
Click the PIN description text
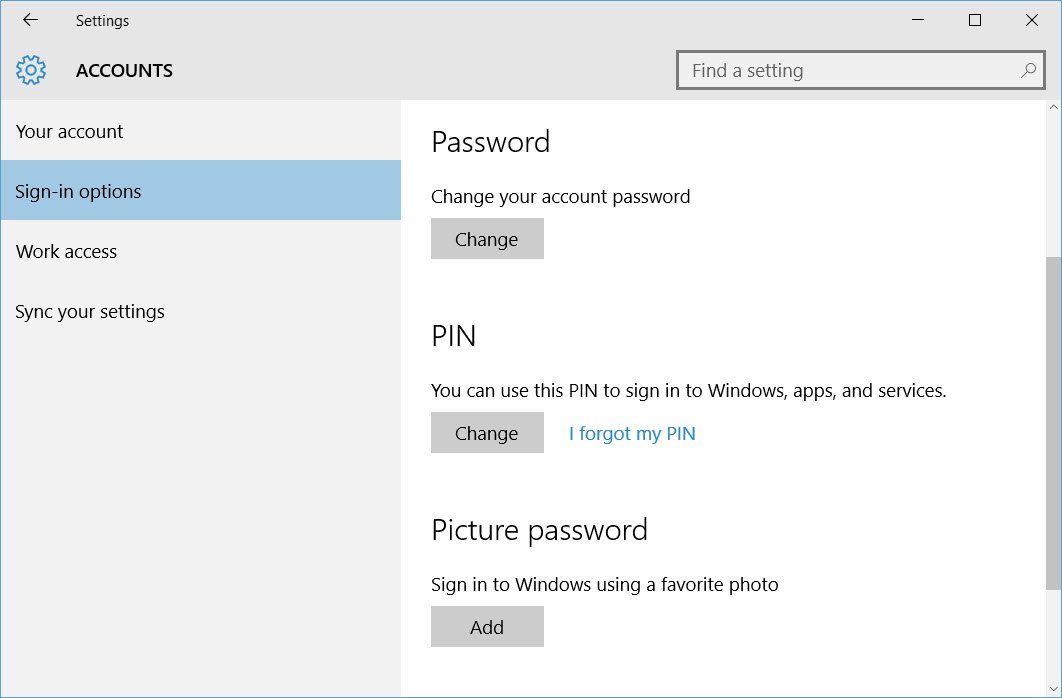point(688,390)
